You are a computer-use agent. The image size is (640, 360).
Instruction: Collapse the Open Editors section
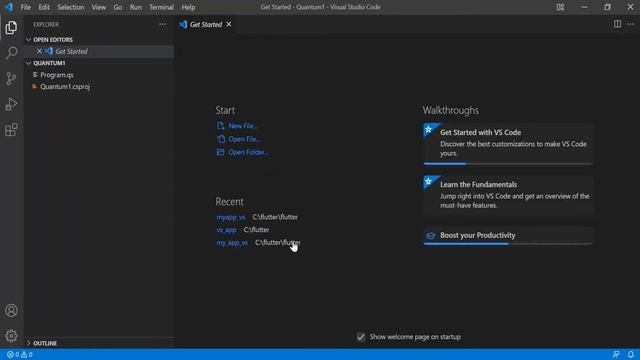[x=28, y=40]
